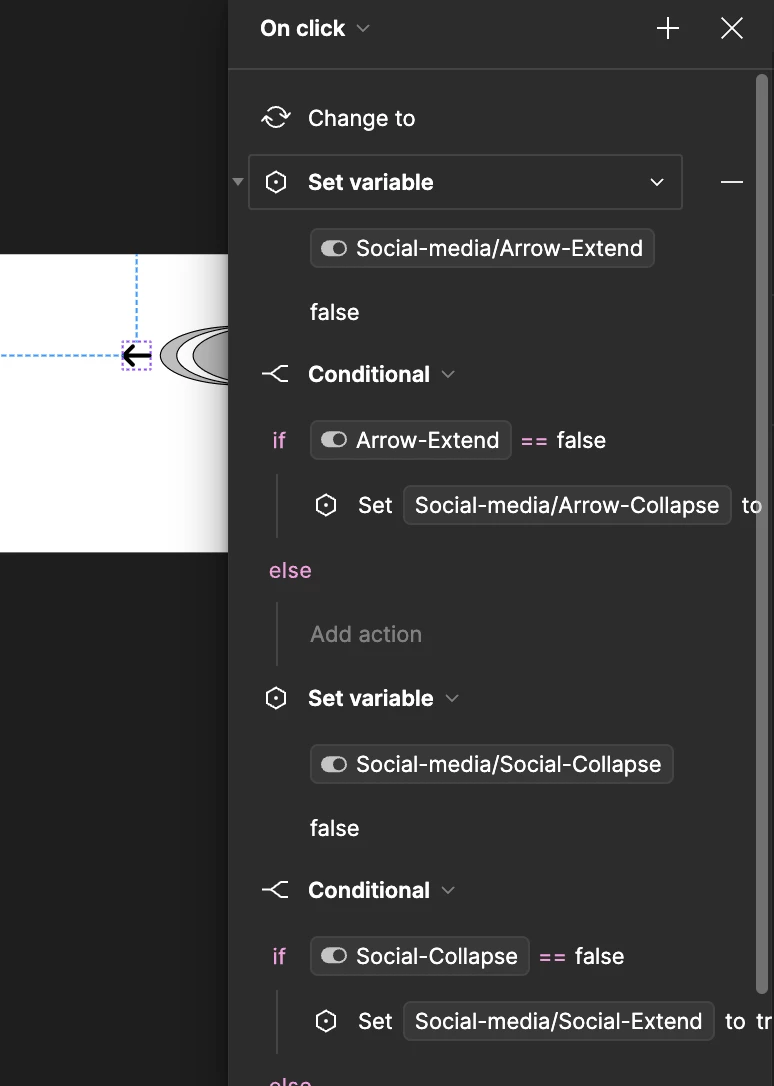Image resolution: width=774 pixels, height=1086 pixels.
Task: Click the second Conditional branch icon
Action: point(276,890)
